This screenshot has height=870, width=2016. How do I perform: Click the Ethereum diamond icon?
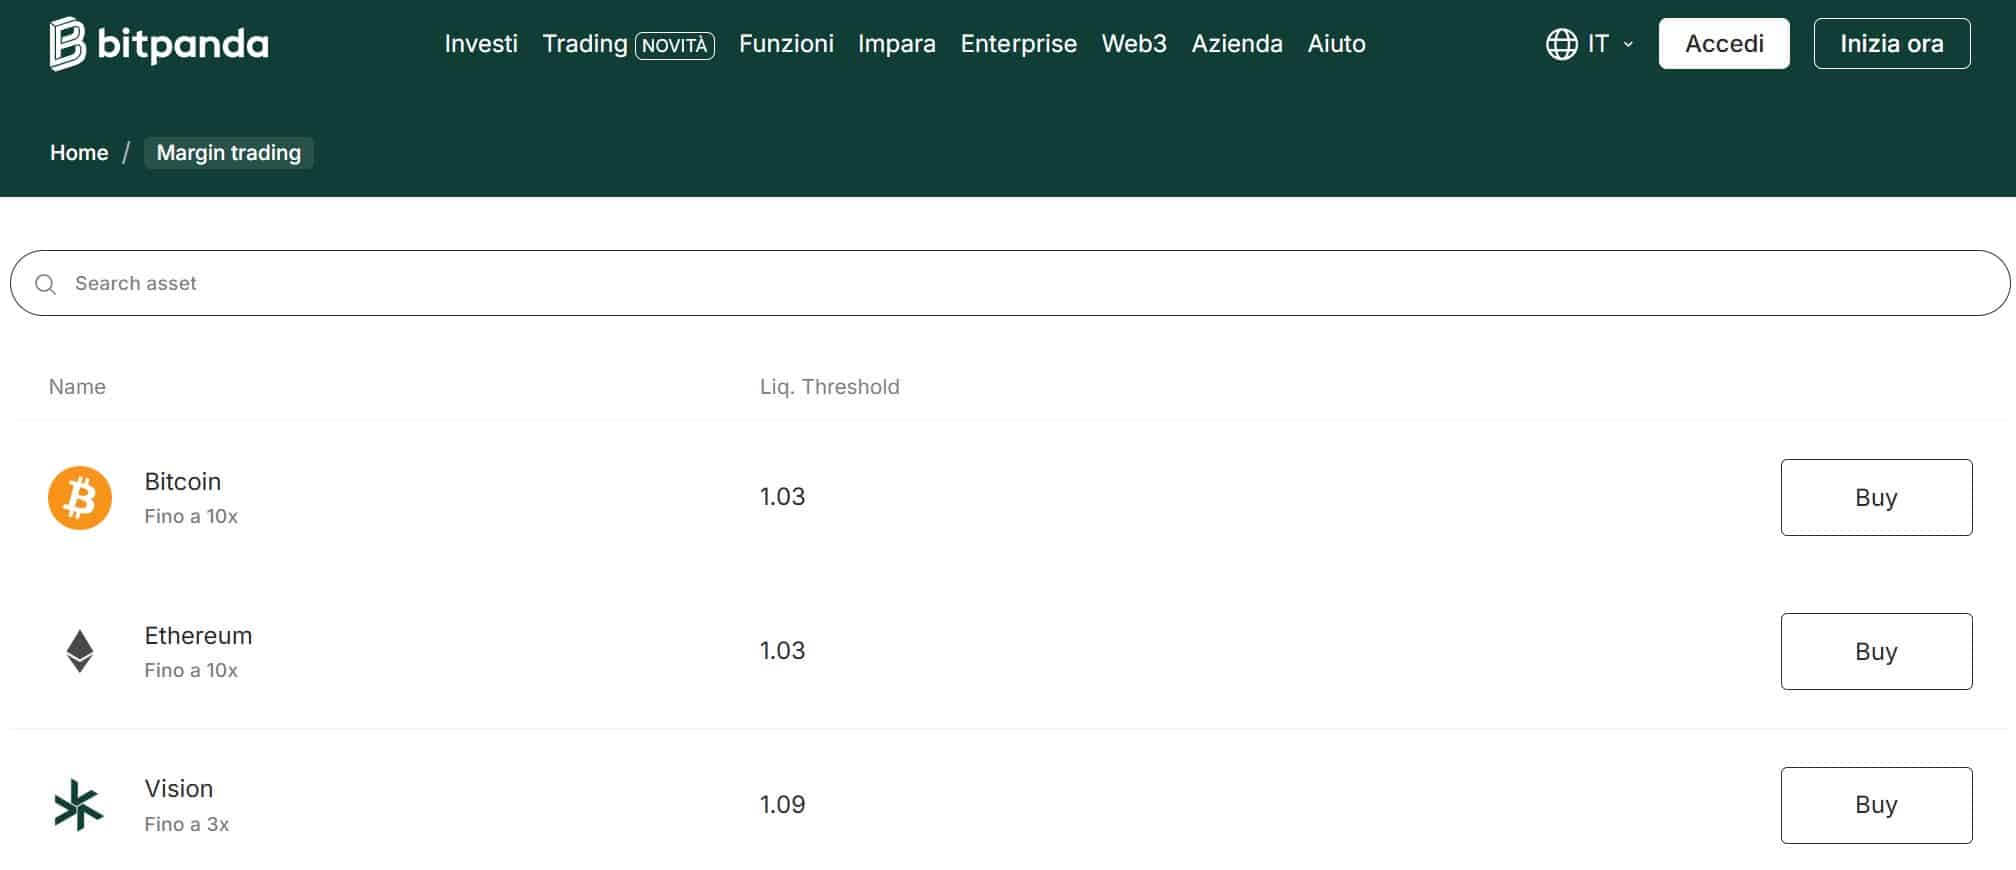(x=80, y=651)
